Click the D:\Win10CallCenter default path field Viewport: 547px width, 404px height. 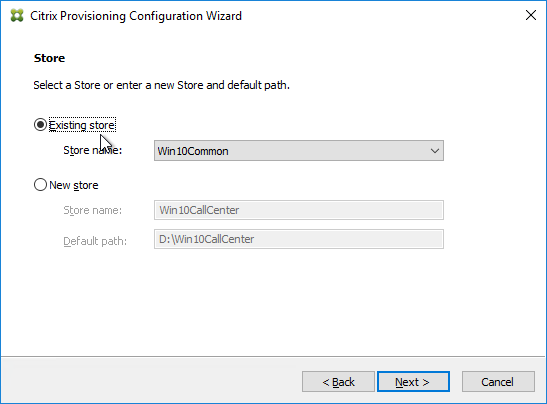coord(299,239)
